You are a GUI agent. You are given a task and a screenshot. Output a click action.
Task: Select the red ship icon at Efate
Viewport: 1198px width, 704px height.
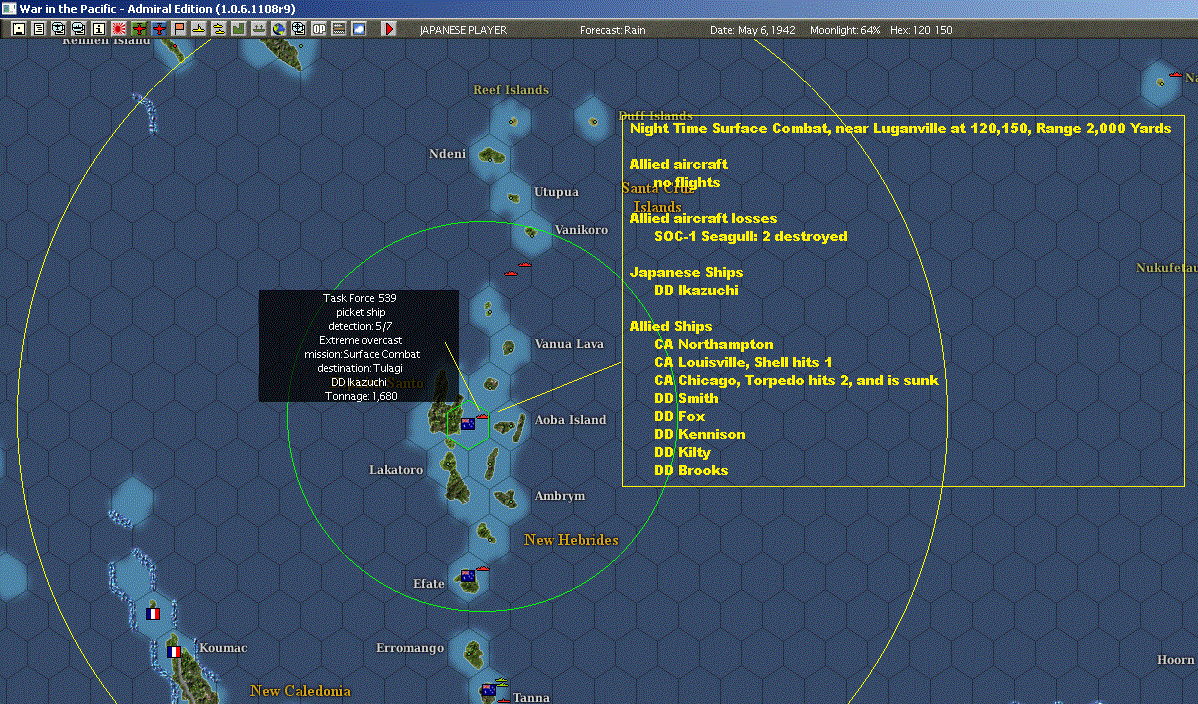pos(482,569)
